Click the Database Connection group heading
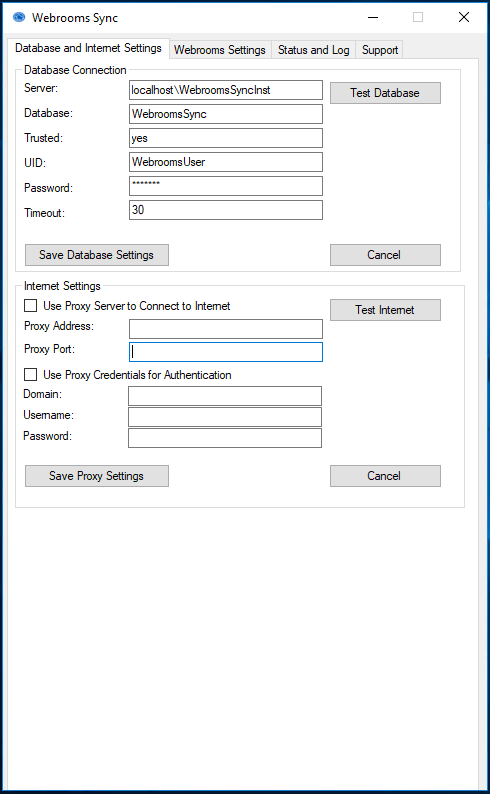This screenshot has width=490, height=794. pyautogui.click(x=75, y=70)
